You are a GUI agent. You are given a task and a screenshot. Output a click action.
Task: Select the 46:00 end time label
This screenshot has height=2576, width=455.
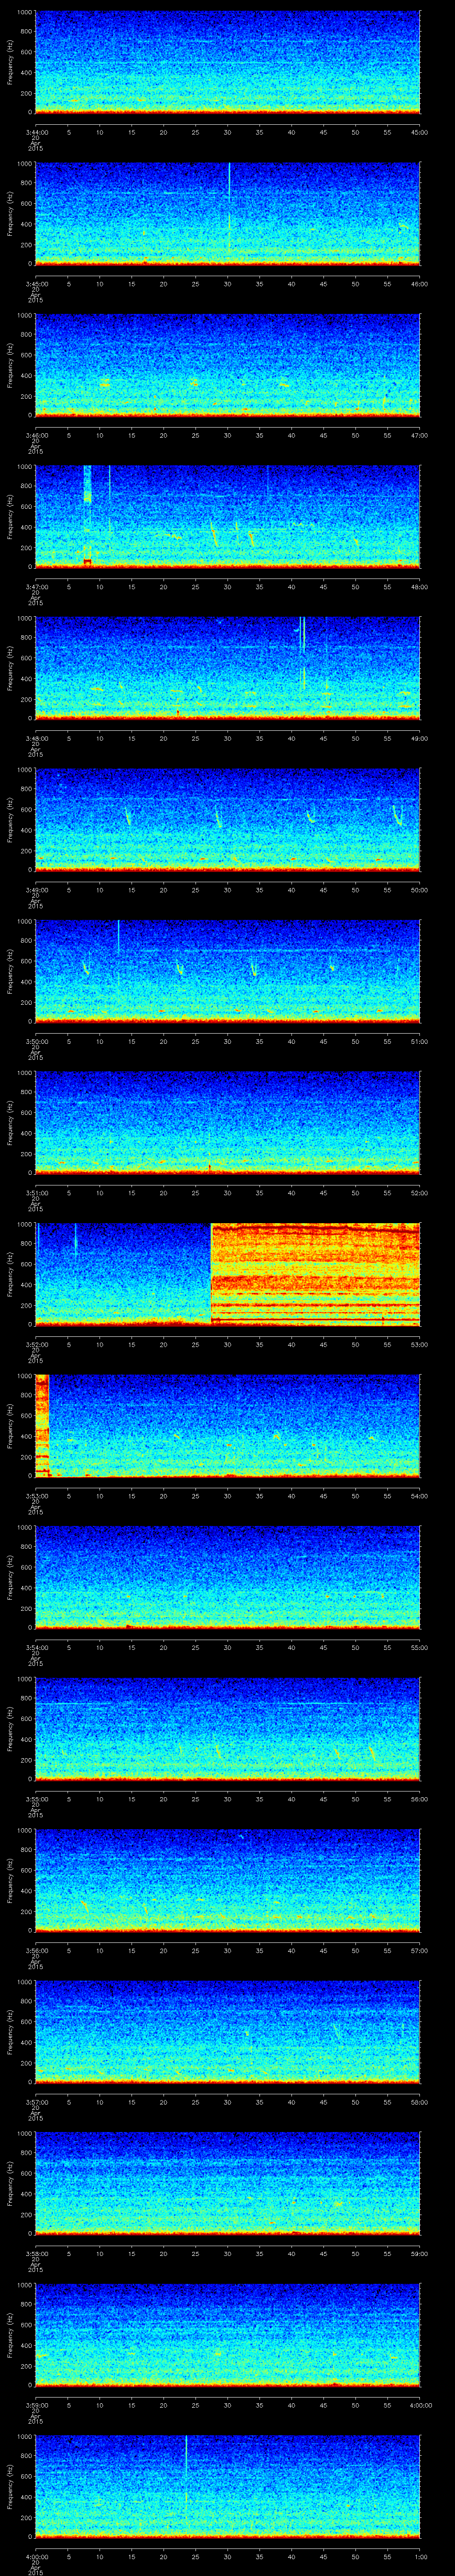[419, 284]
